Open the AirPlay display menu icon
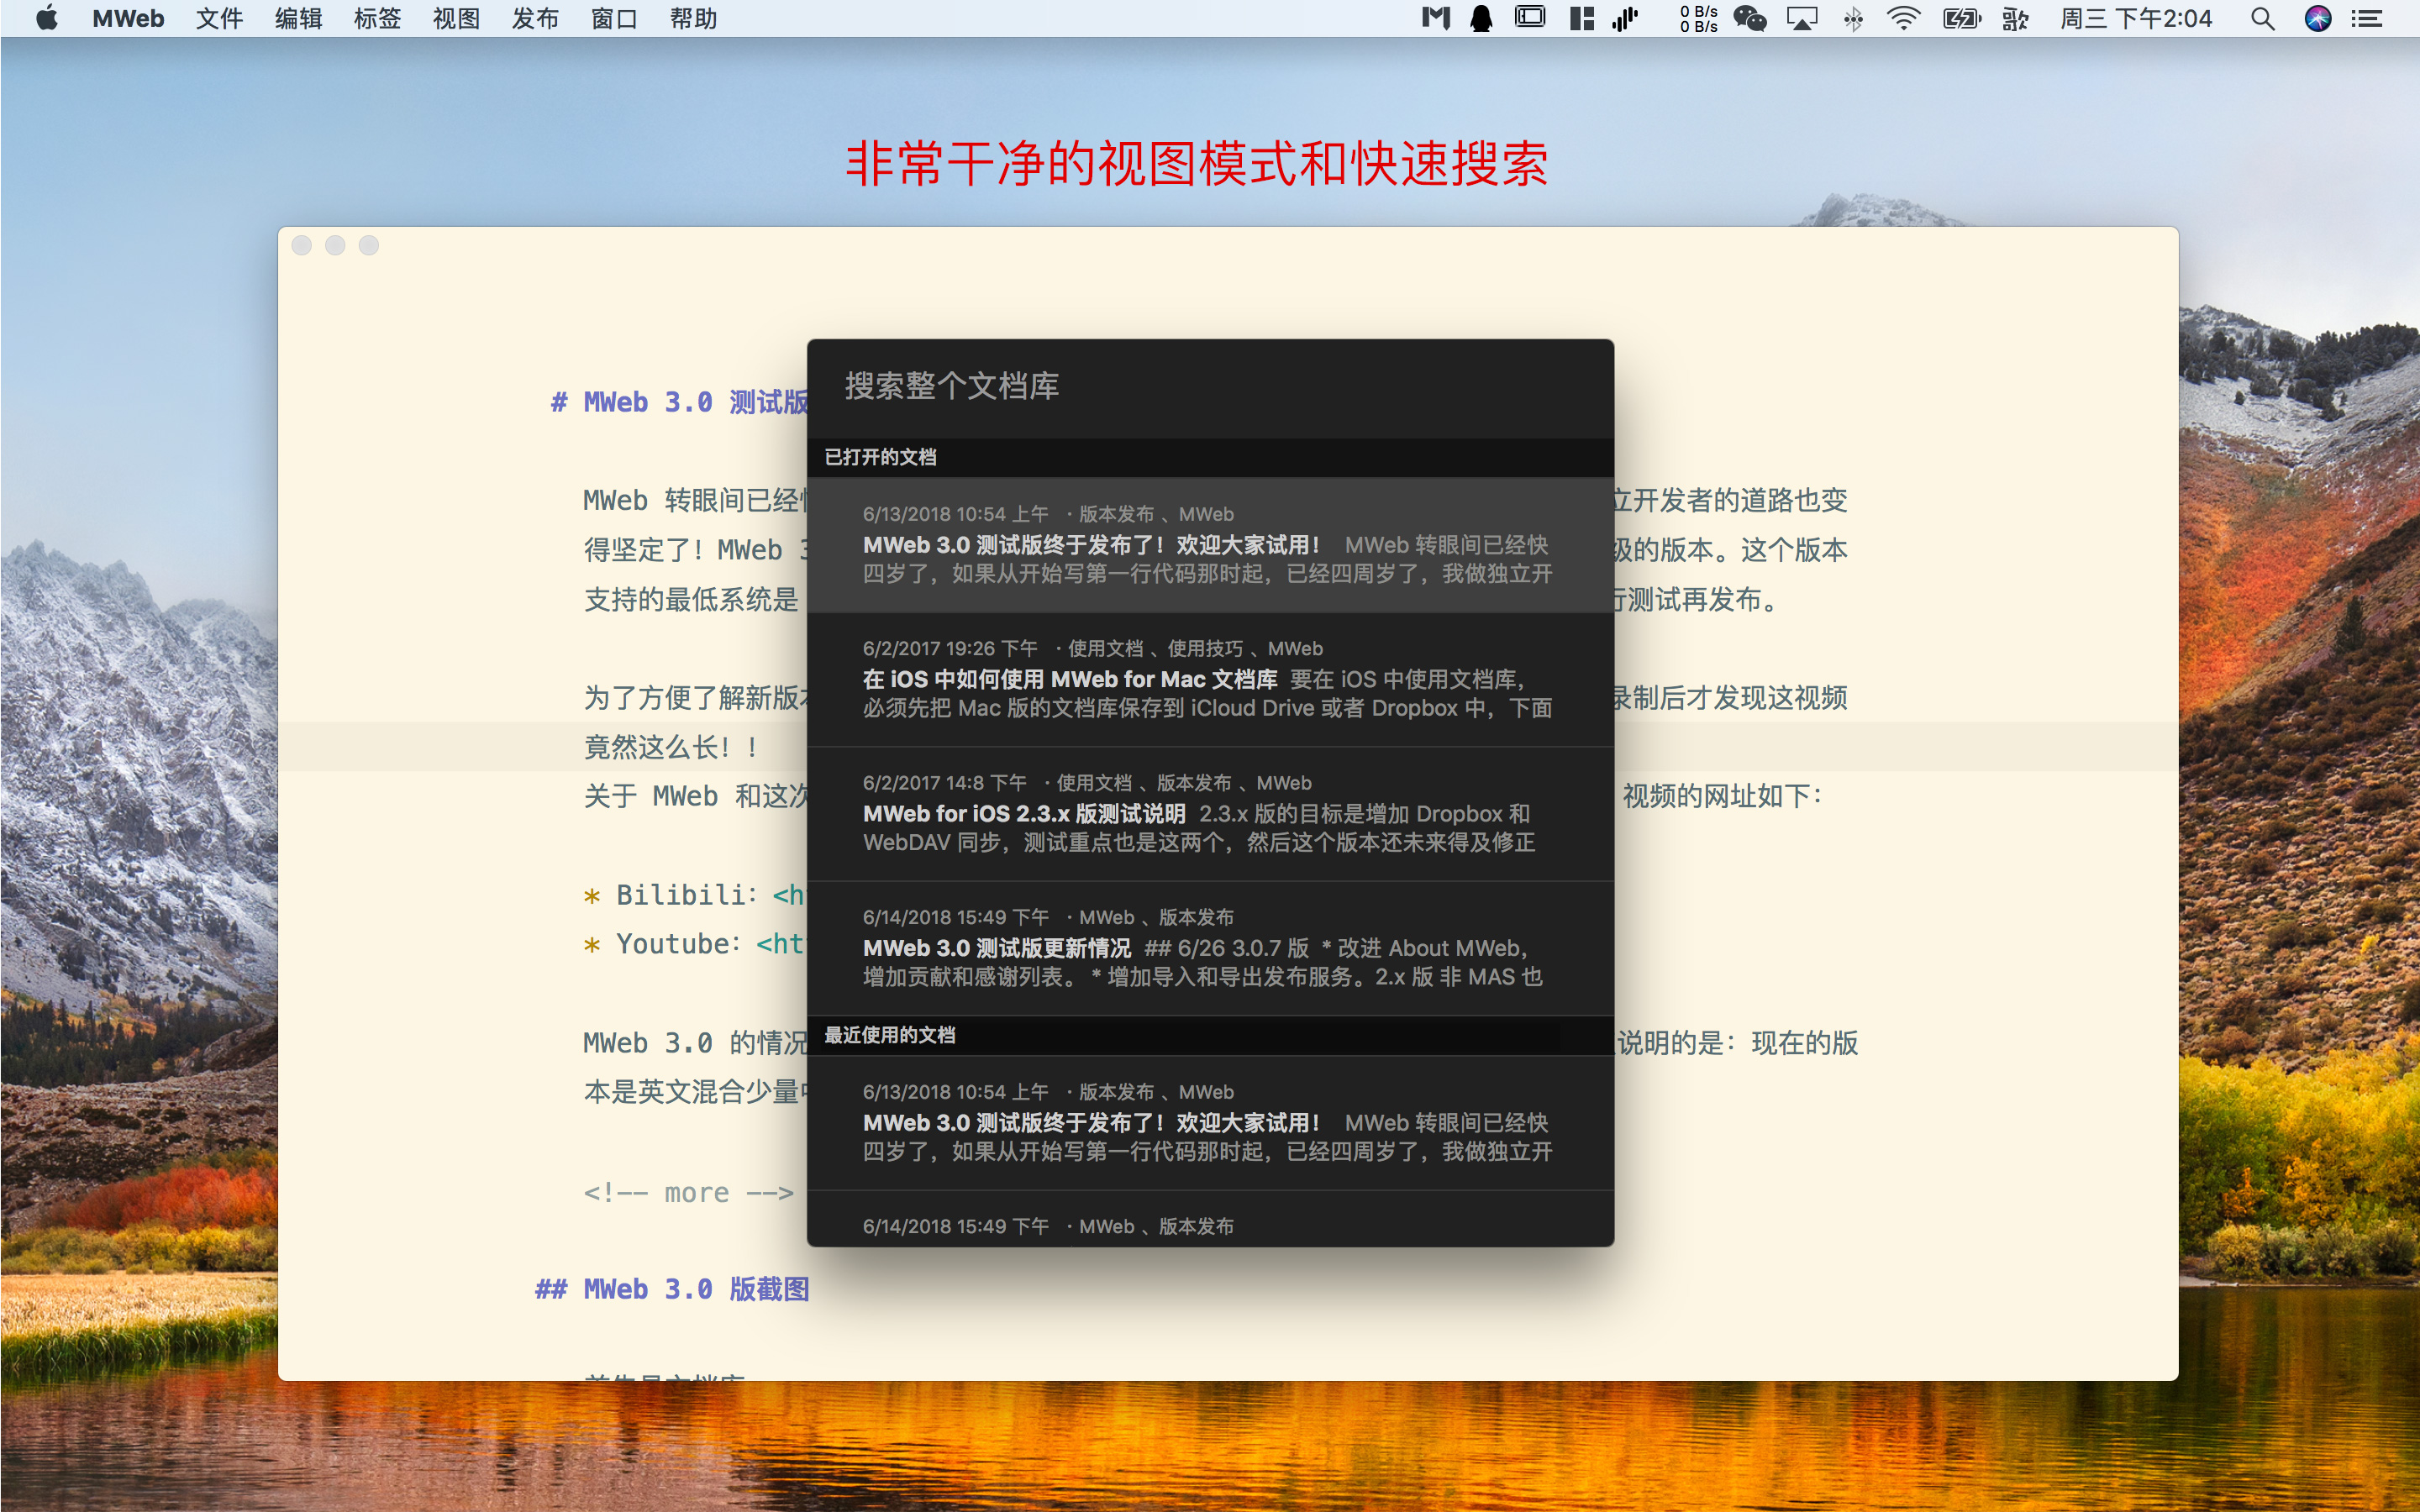 [1801, 18]
